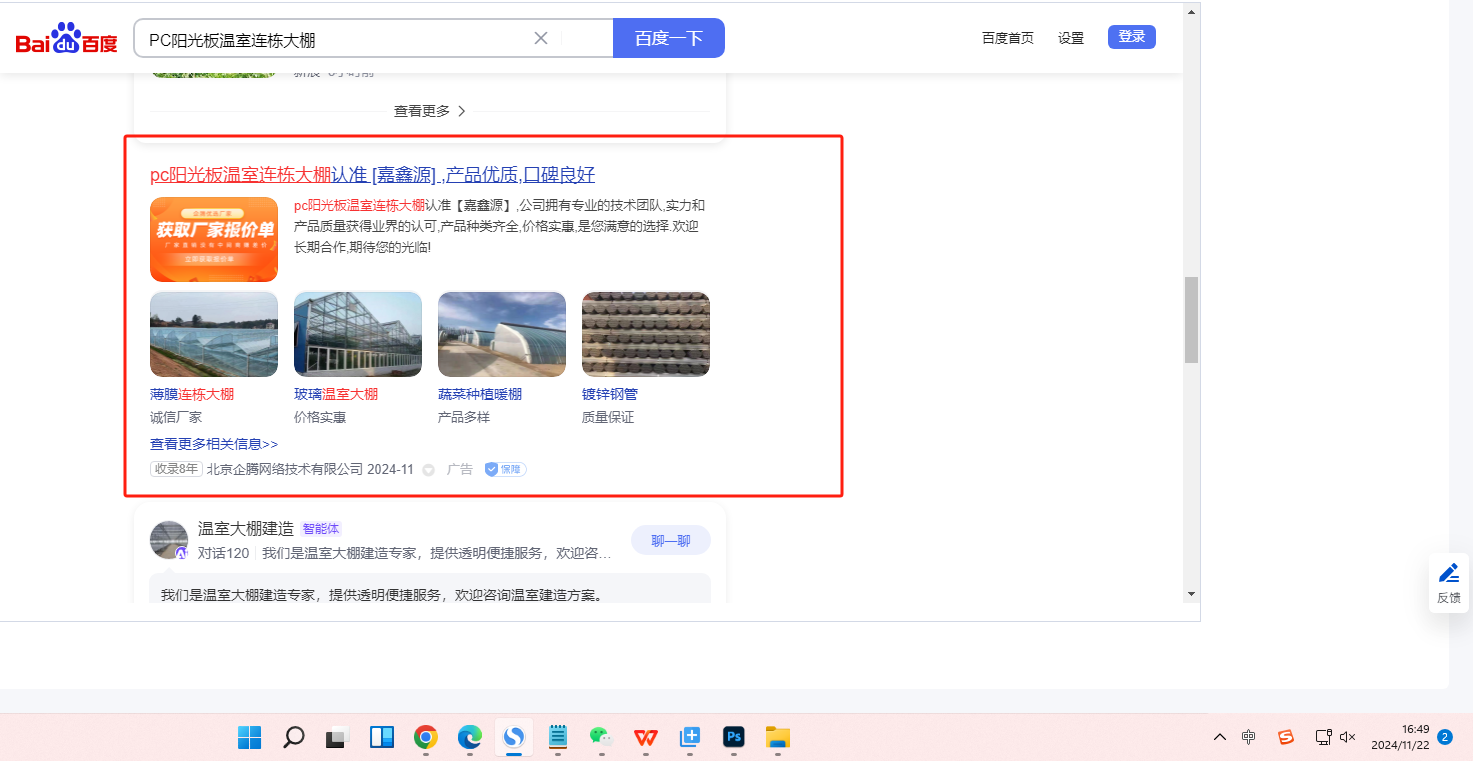The height and width of the screenshot is (761, 1473).
Task: Click the 保障 shield badge
Action: (505, 469)
